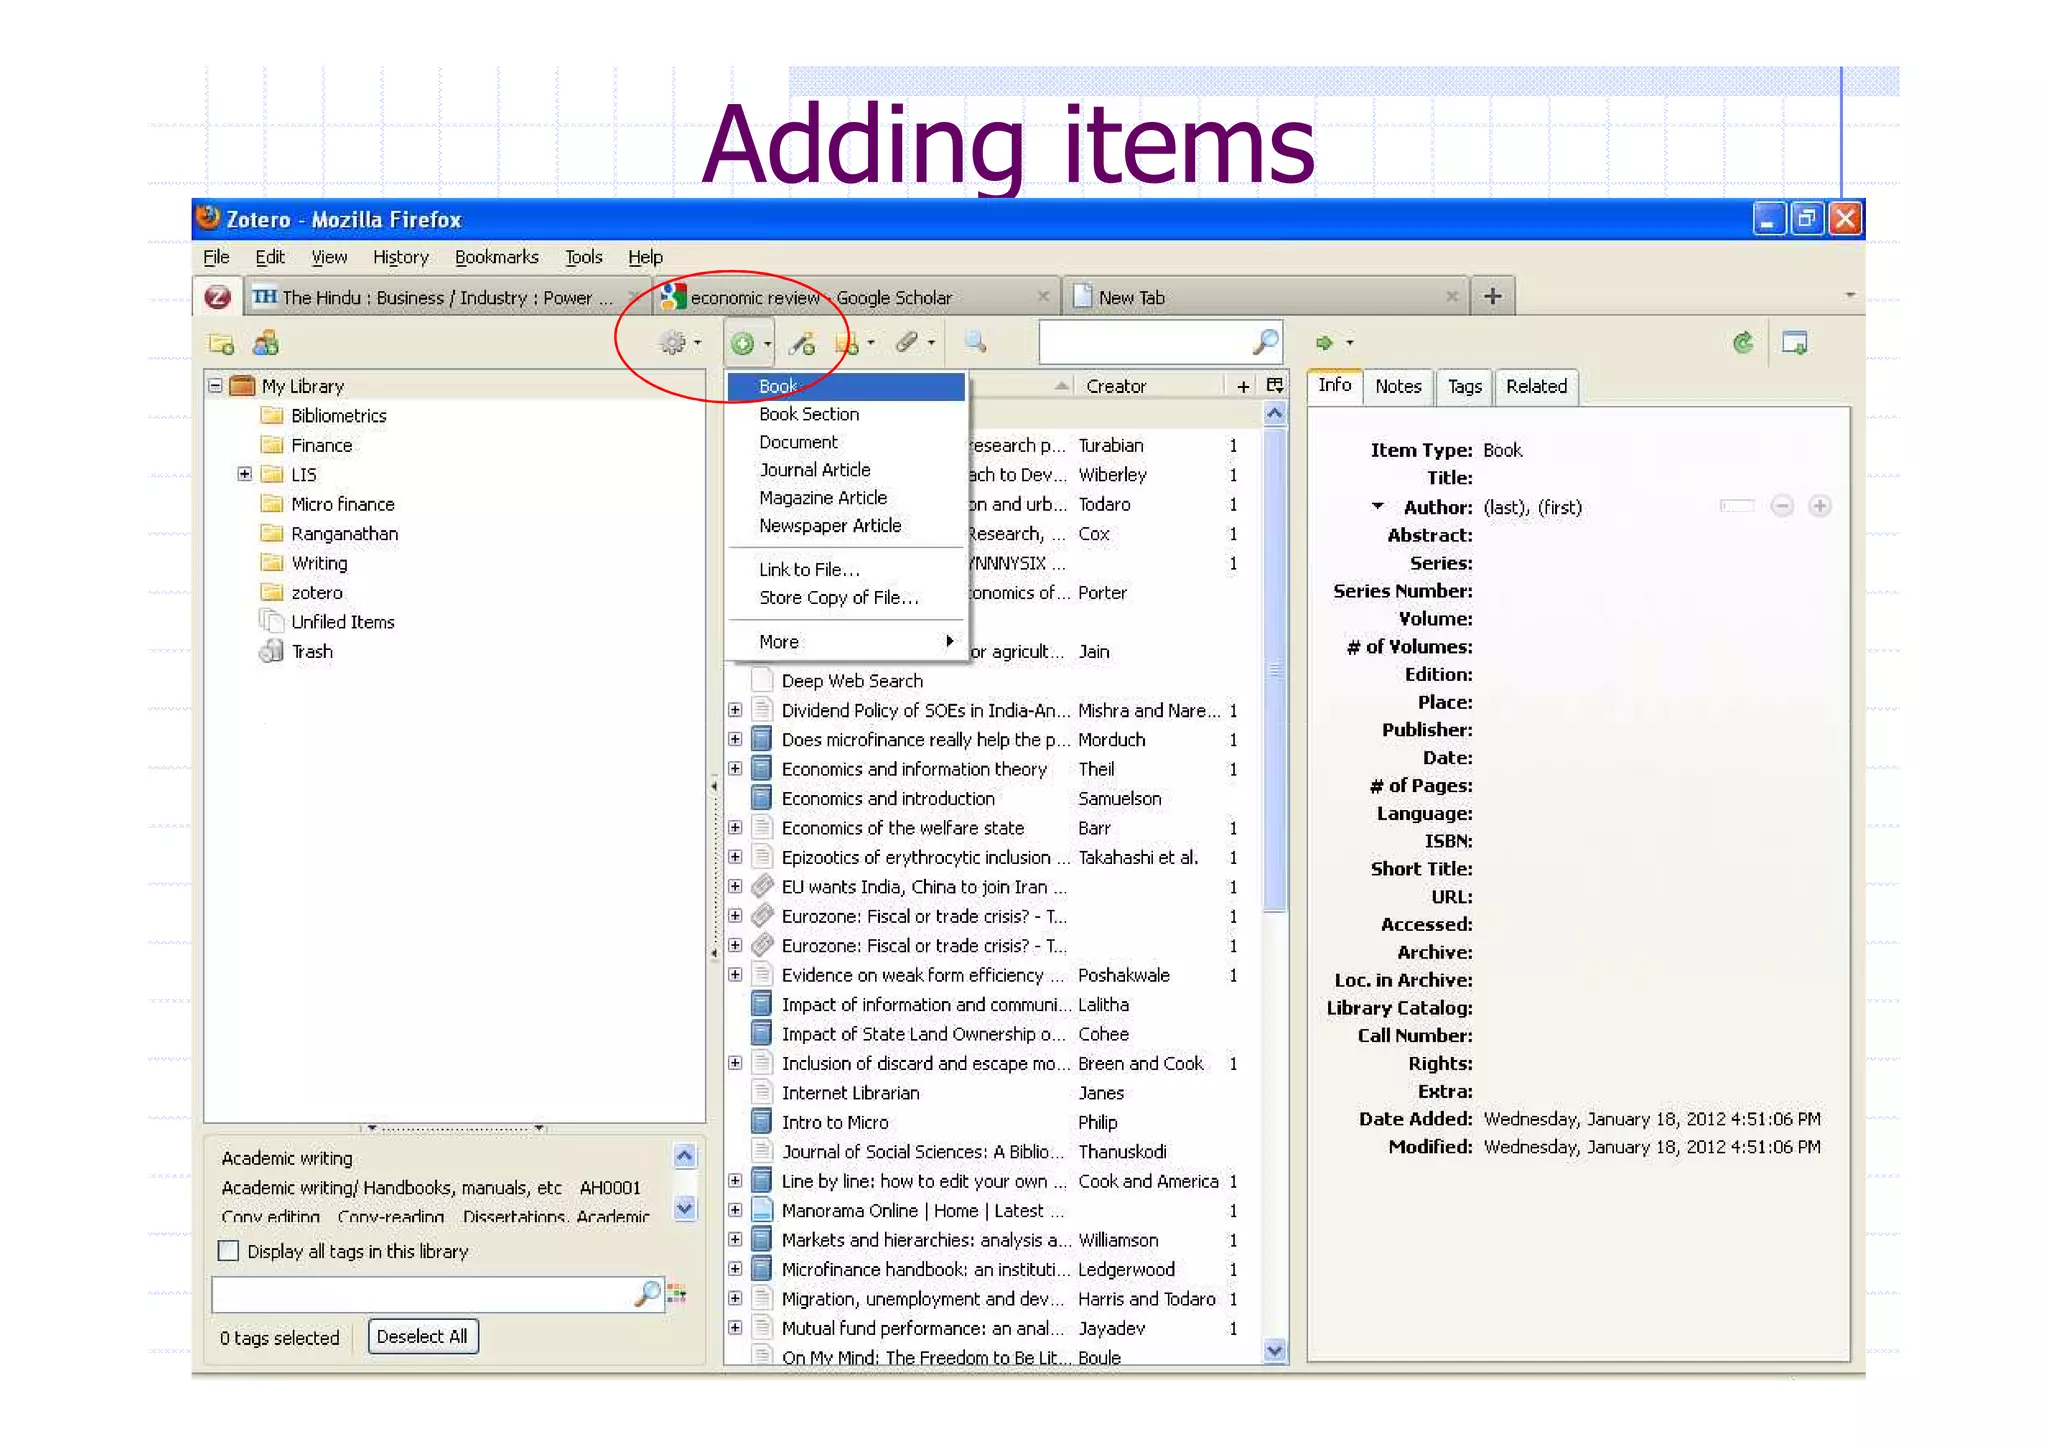Click magnifier in the item search box

[1264, 343]
